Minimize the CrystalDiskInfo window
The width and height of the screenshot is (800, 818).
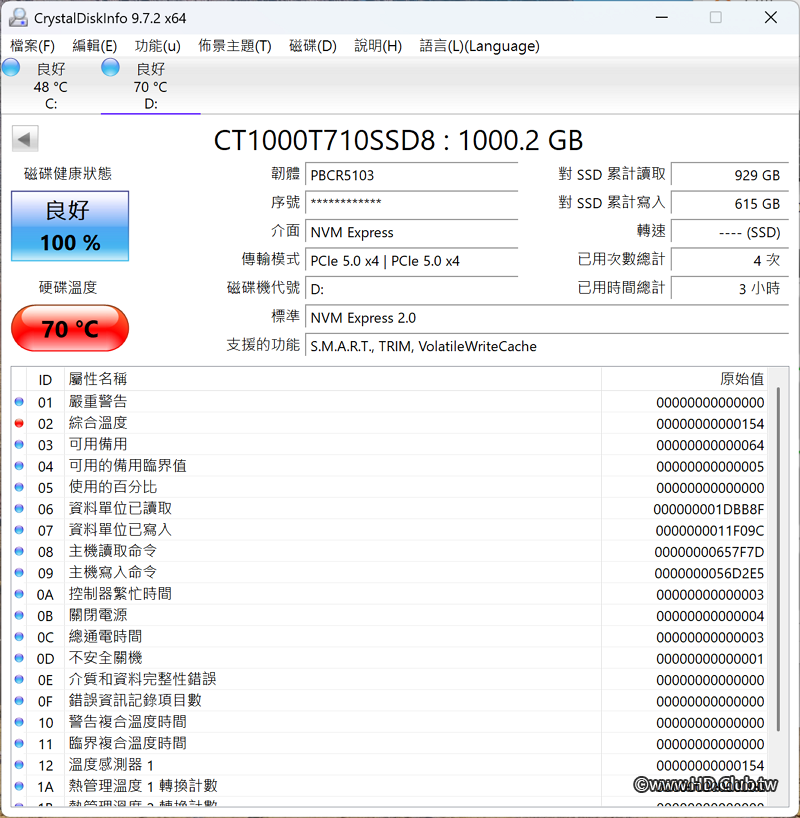point(662,17)
